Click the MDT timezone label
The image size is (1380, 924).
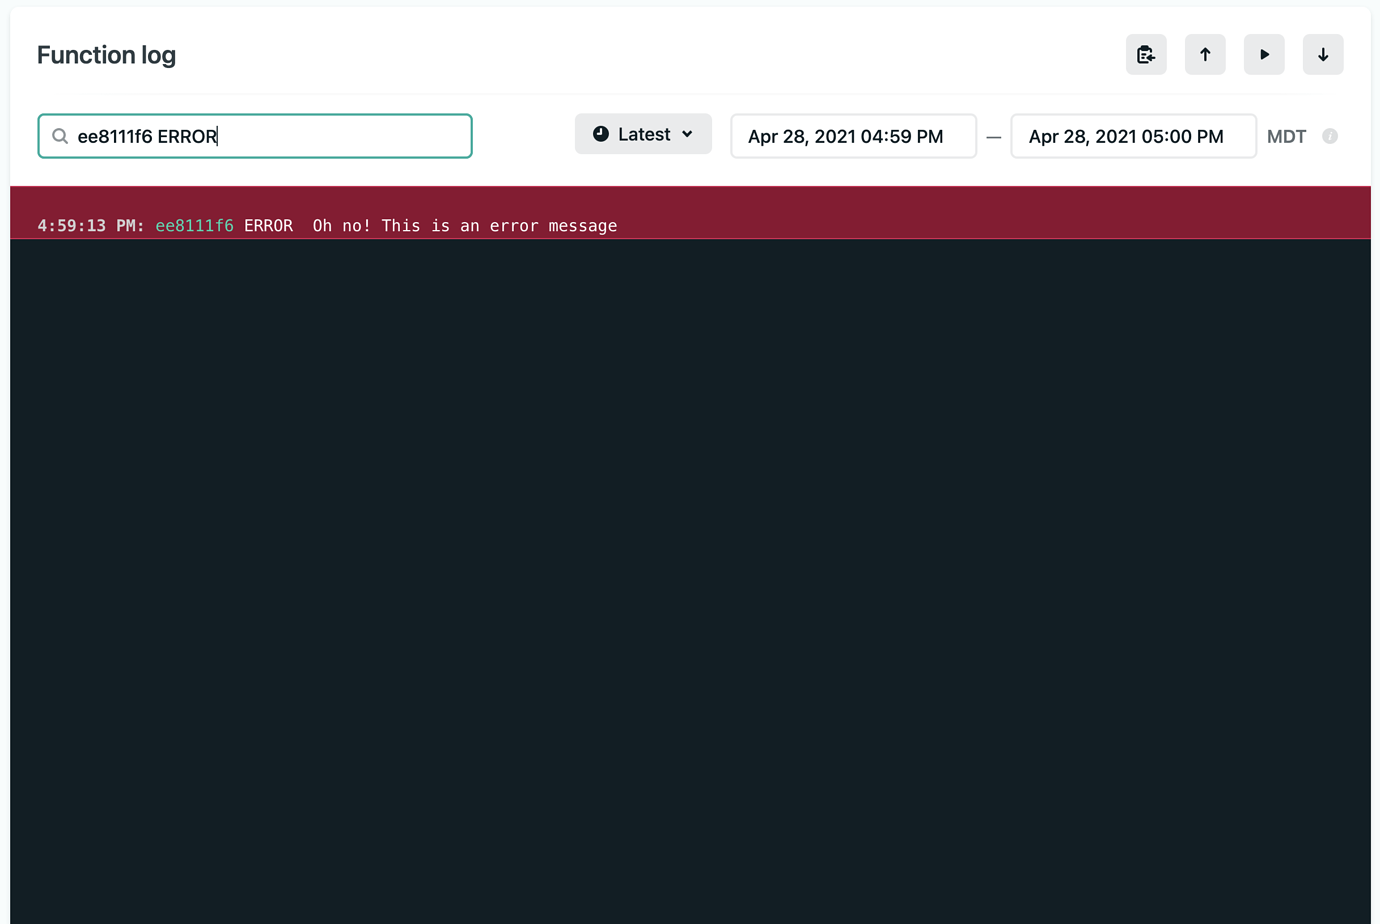click(x=1286, y=136)
